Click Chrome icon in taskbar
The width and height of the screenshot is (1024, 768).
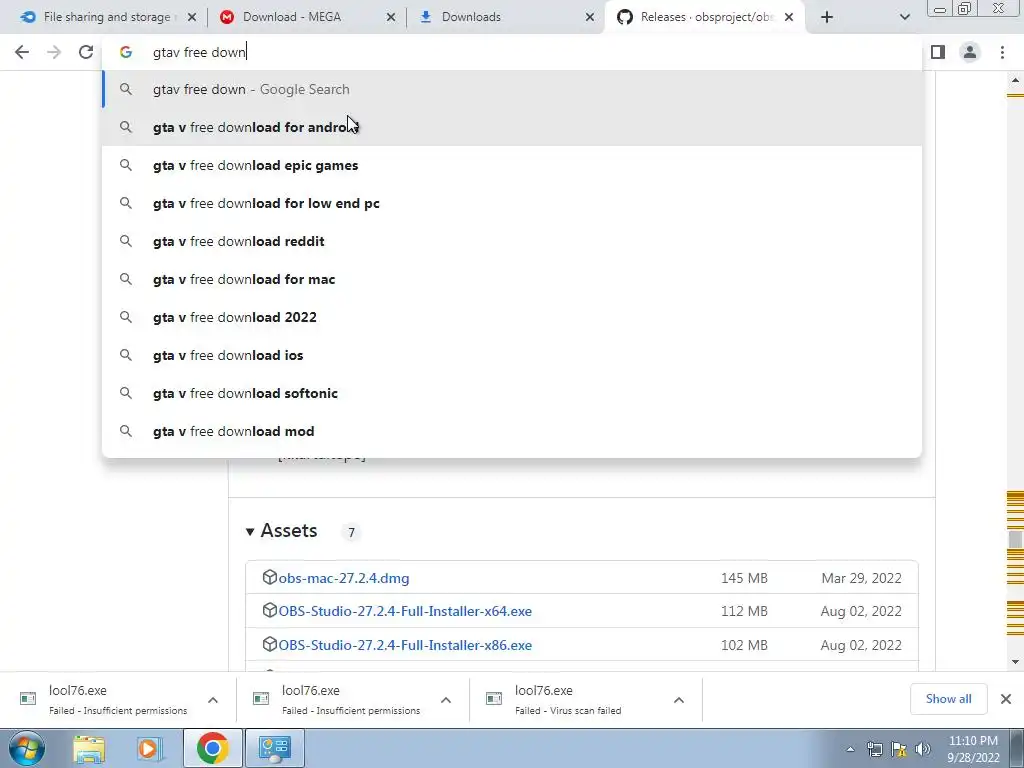[212, 748]
